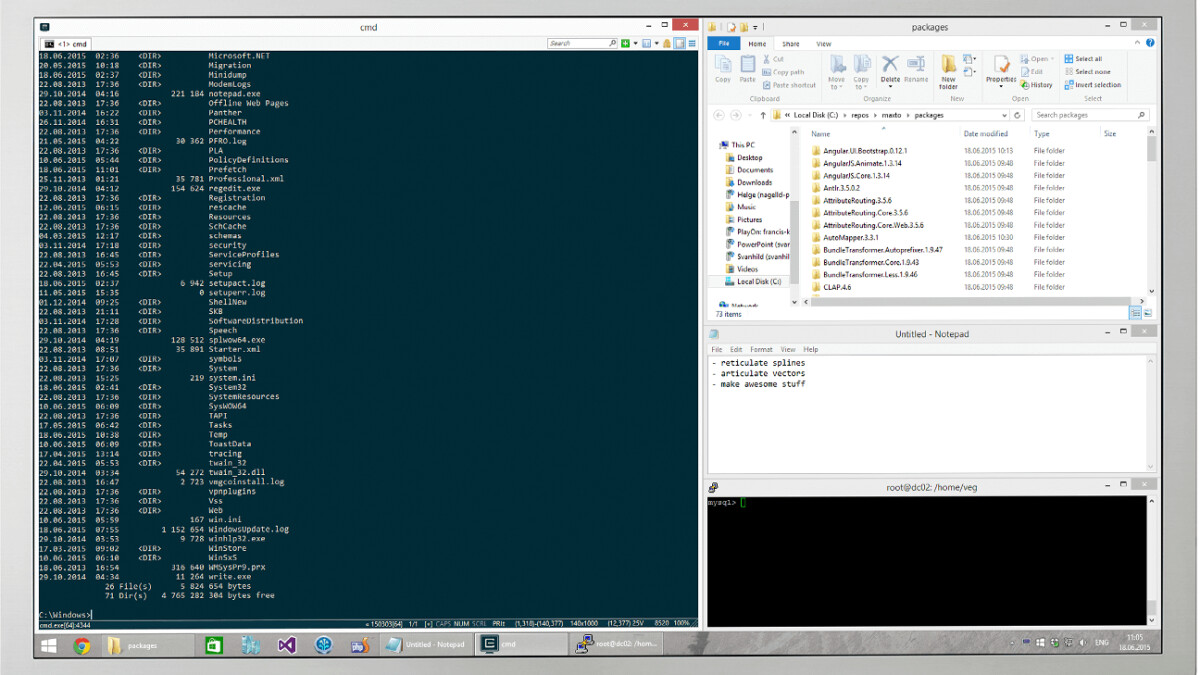Collapse the This PC tree item

click(717, 144)
